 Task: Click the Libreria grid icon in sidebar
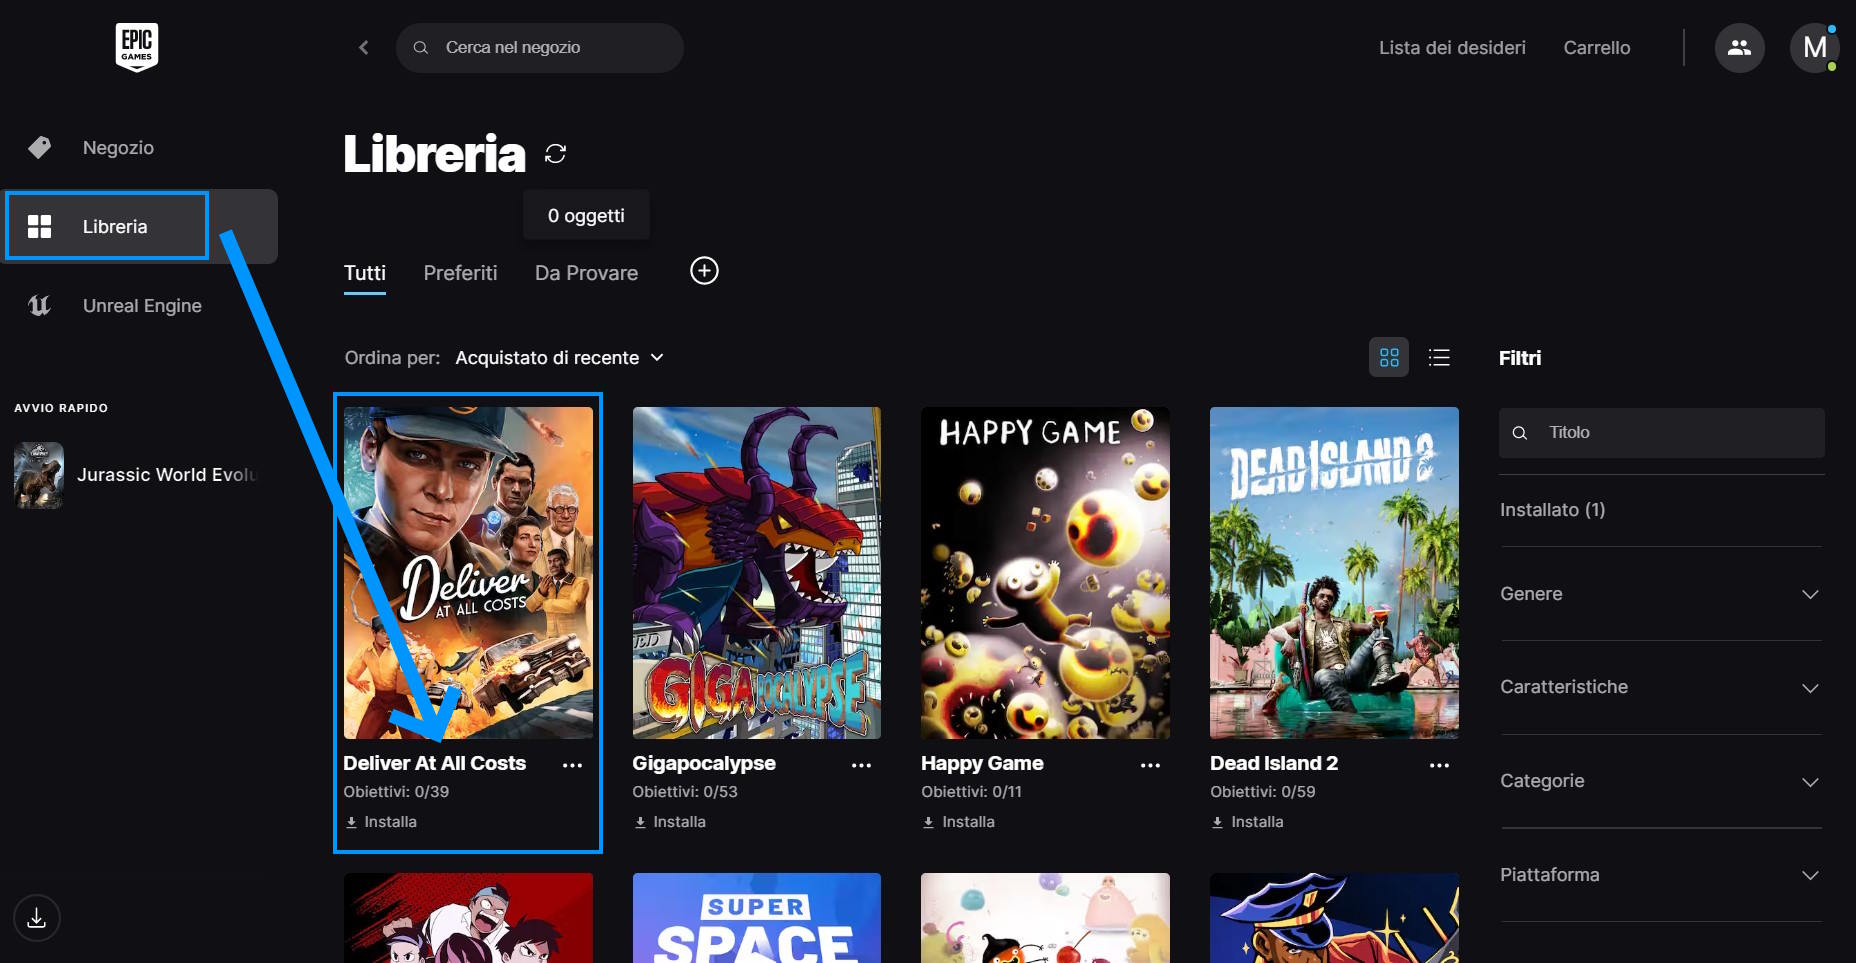tap(39, 226)
